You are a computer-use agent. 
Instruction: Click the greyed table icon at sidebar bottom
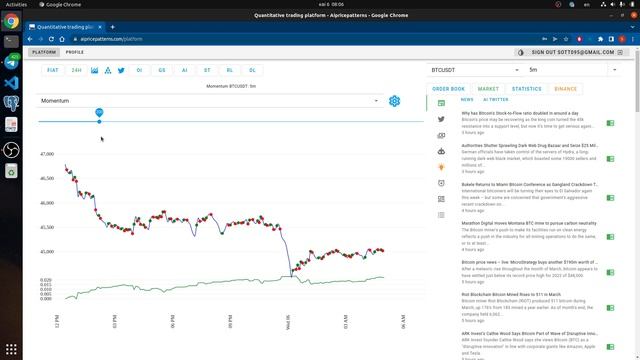pos(441,215)
